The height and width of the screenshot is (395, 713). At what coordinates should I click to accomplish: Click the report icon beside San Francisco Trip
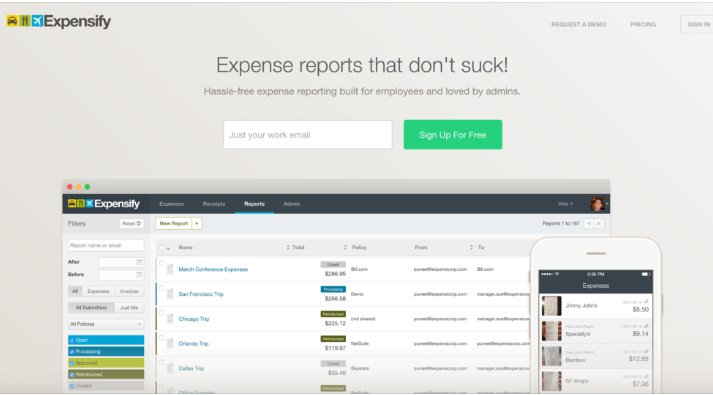pyautogui.click(x=170, y=294)
